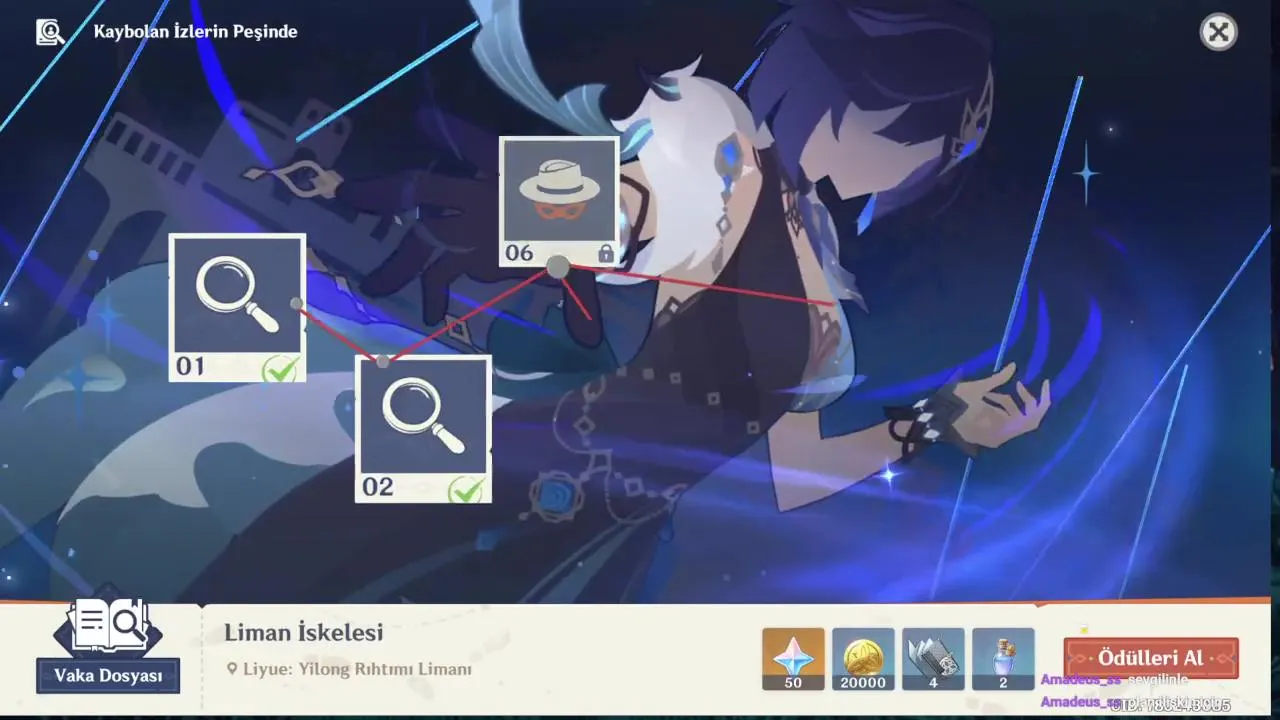This screenshot has height=720, width=1280.
Task: Close the event screen with X
Action: [1218, 32]
